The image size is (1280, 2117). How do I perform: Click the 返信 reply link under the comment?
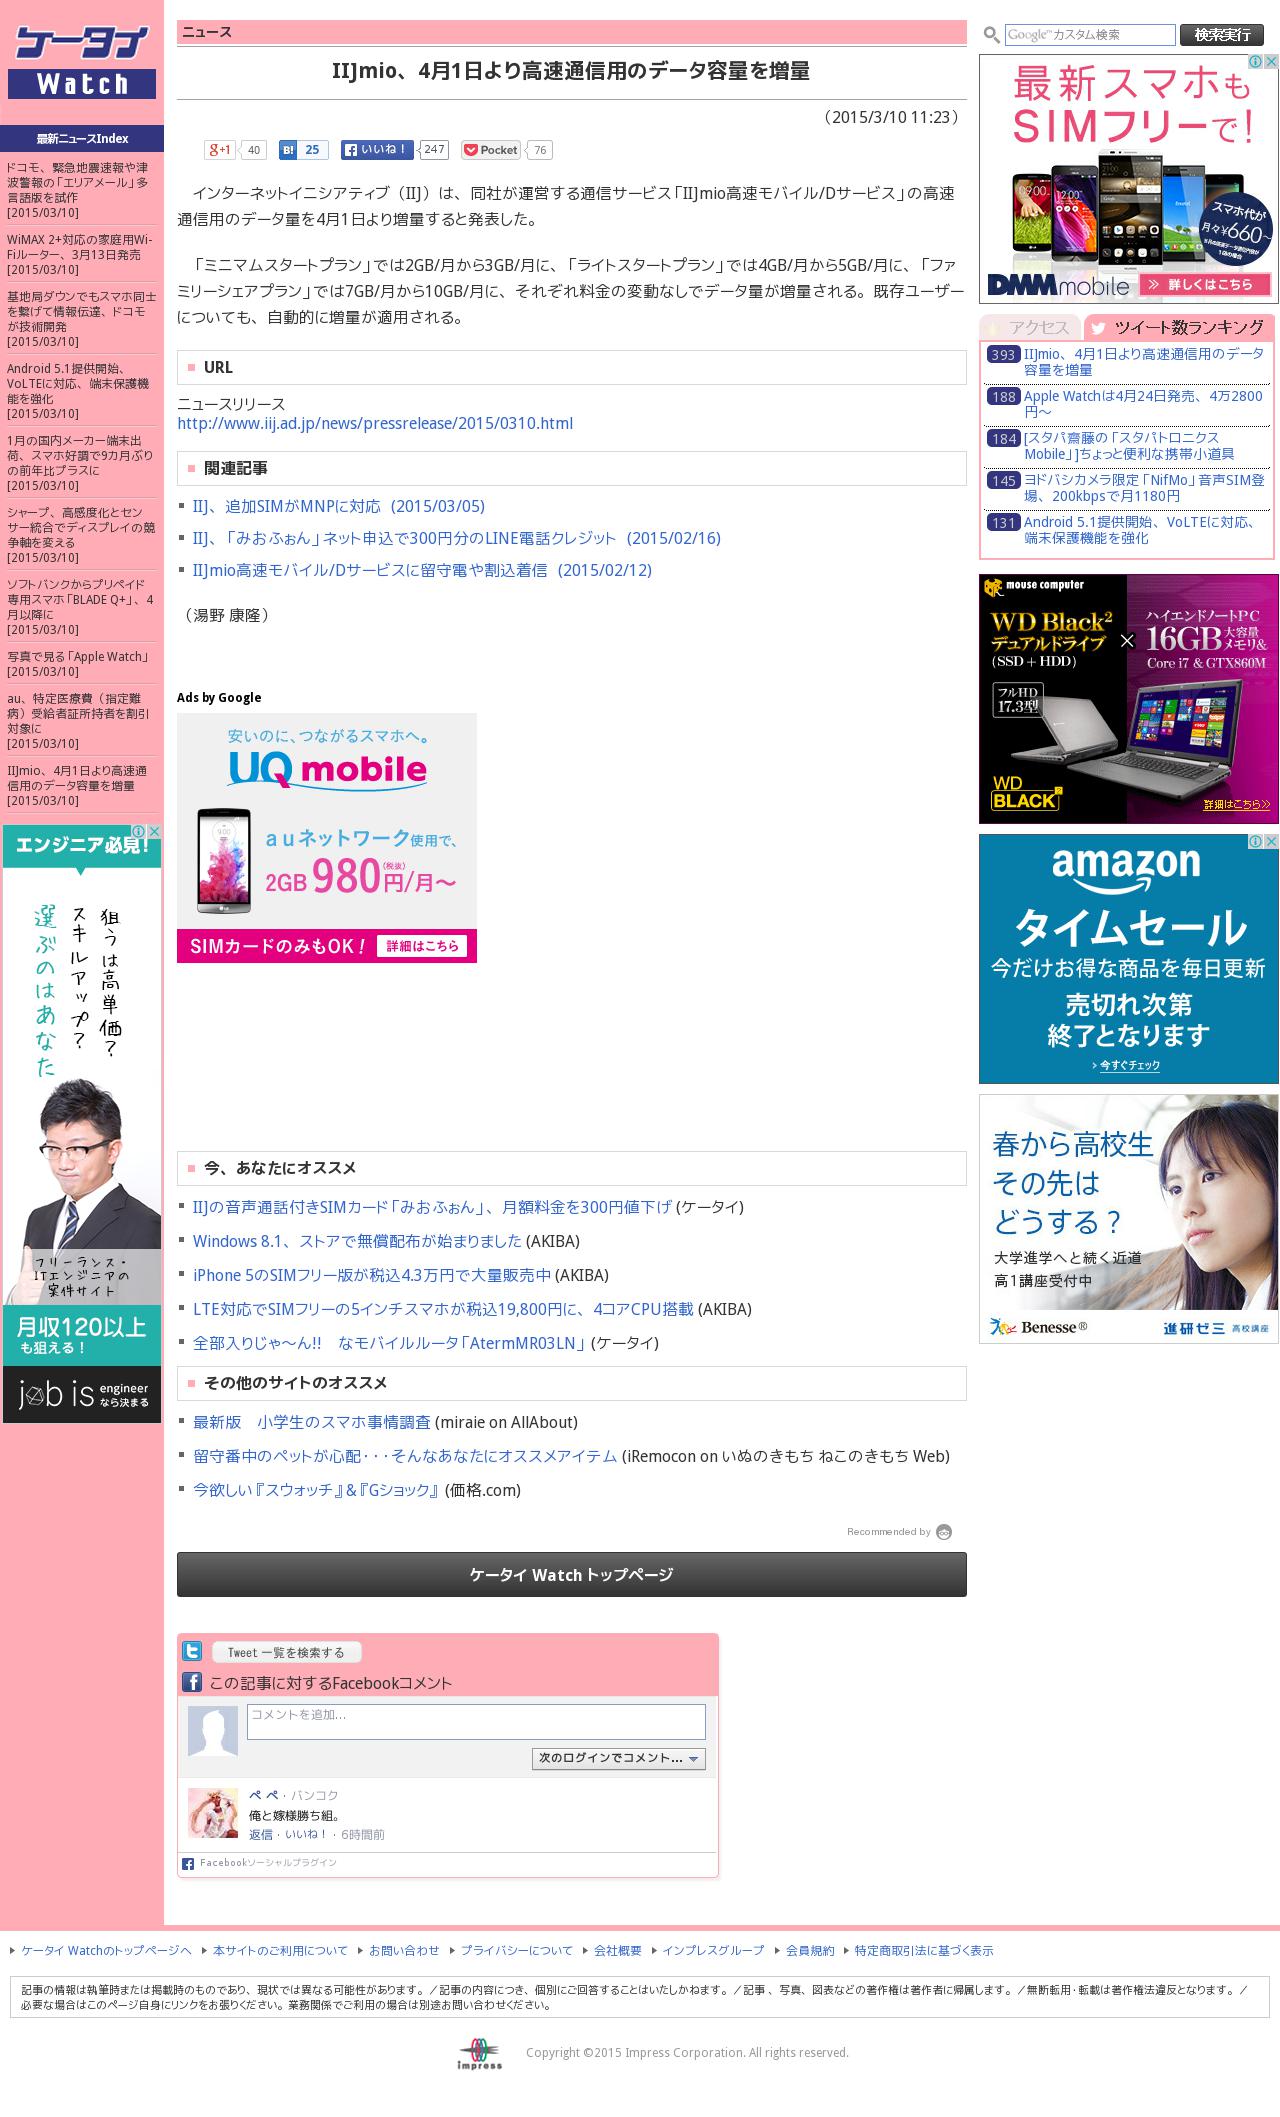coord(260,1834)
